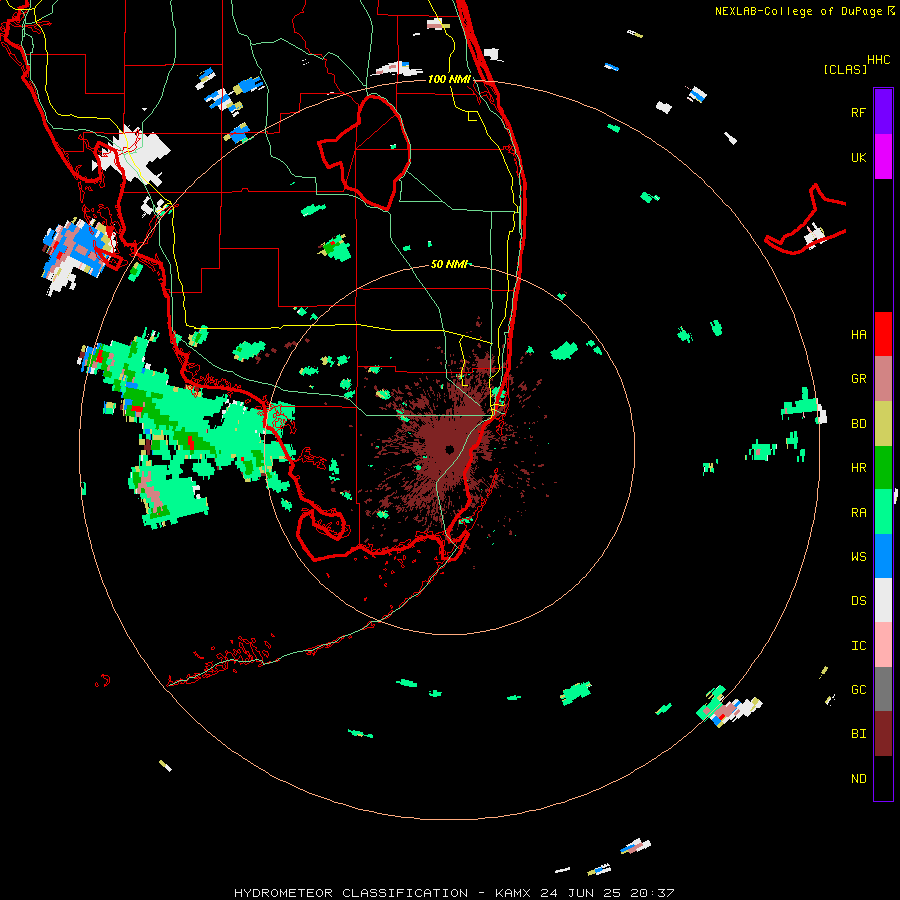This screenshot has height=900, width=900.
Task: Pick the light green RA rain swatch
Action: [883, 512]
